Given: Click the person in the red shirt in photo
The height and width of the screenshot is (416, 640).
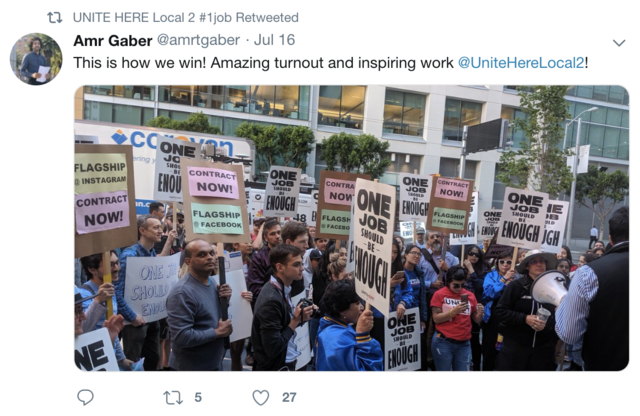Looking at the screenshot, I should [x=454, y=318].
